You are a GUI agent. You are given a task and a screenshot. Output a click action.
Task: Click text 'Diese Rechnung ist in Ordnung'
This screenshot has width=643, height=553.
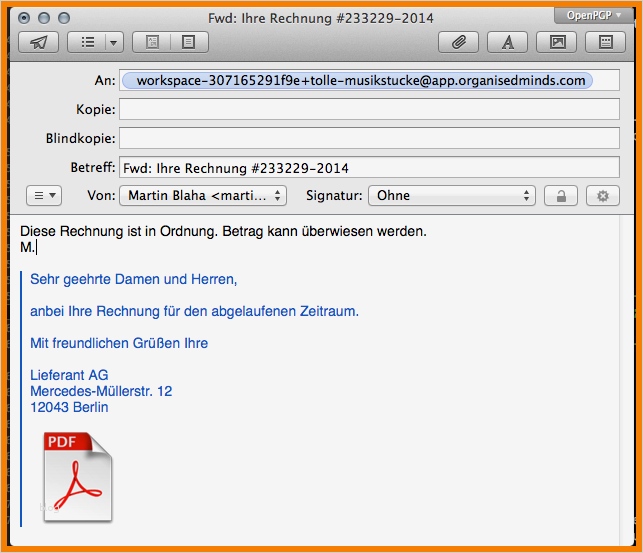pyautogui.click(x=118, y=232)
